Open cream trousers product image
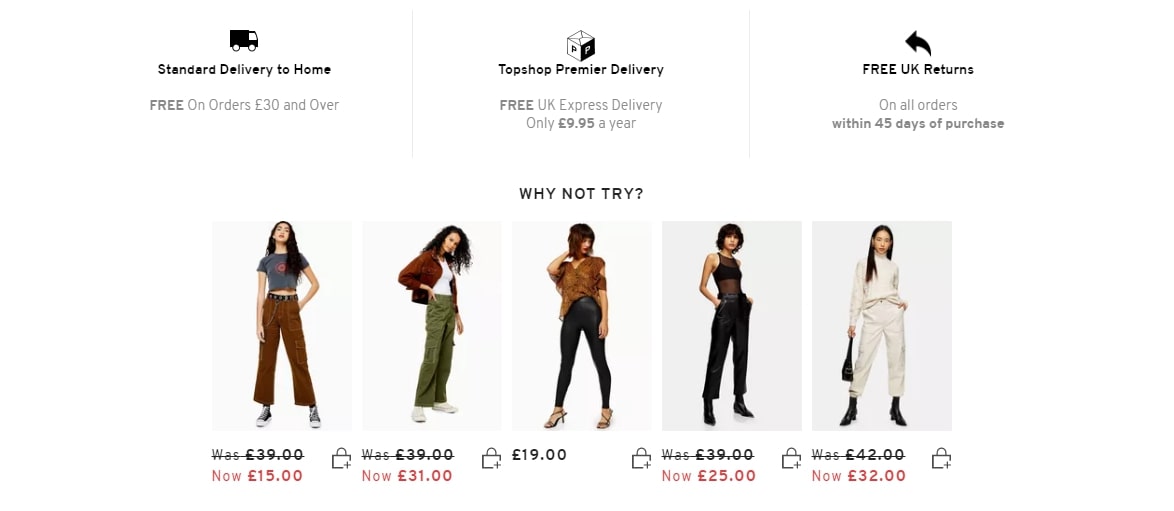Image resolution: width=1174 pixels, height=511 pixels. point(882,326)
